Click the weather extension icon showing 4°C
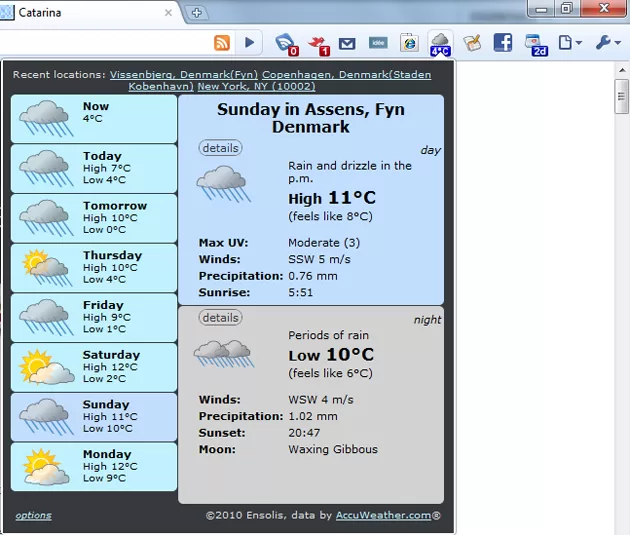 (x=440, y=43)
